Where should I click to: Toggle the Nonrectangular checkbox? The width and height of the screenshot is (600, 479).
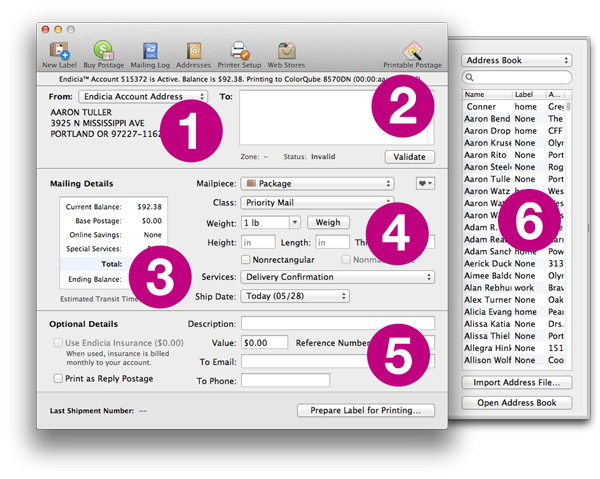(245, 260)
